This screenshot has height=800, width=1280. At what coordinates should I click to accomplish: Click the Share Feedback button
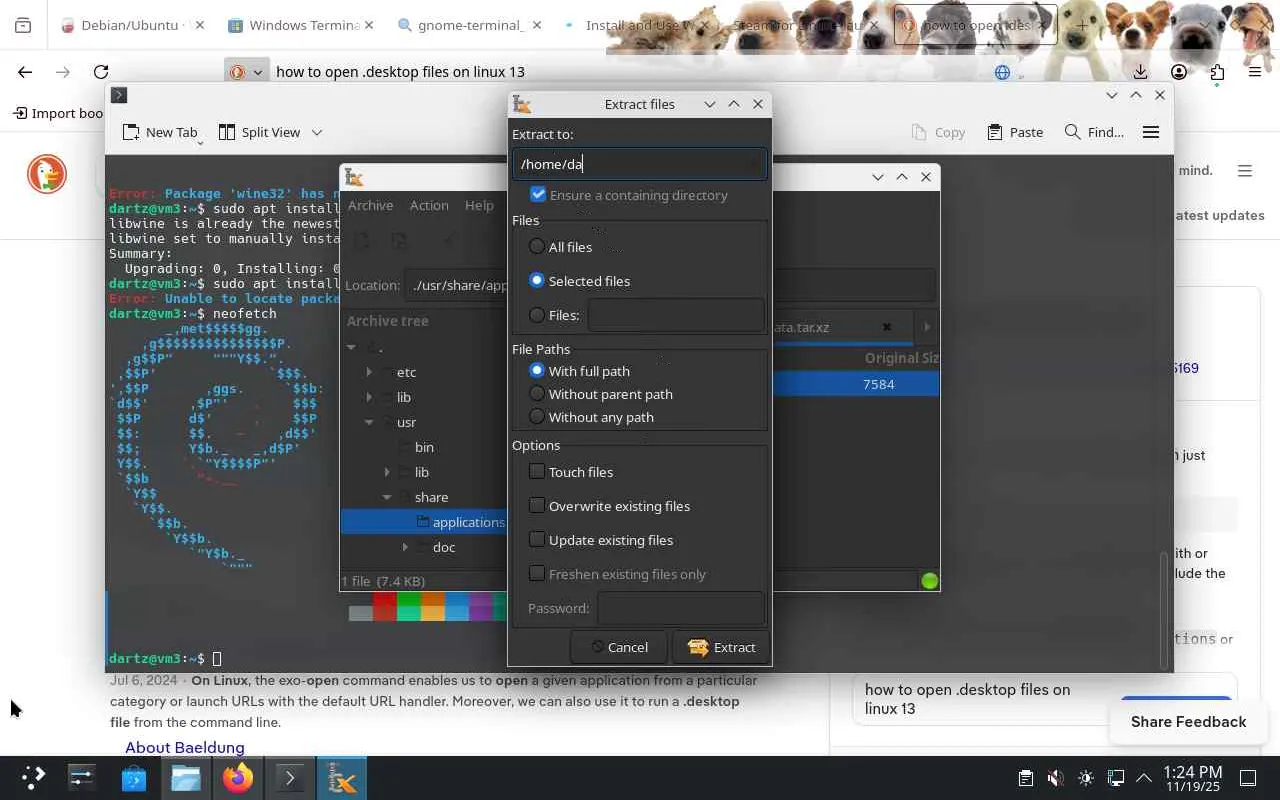1188,722
